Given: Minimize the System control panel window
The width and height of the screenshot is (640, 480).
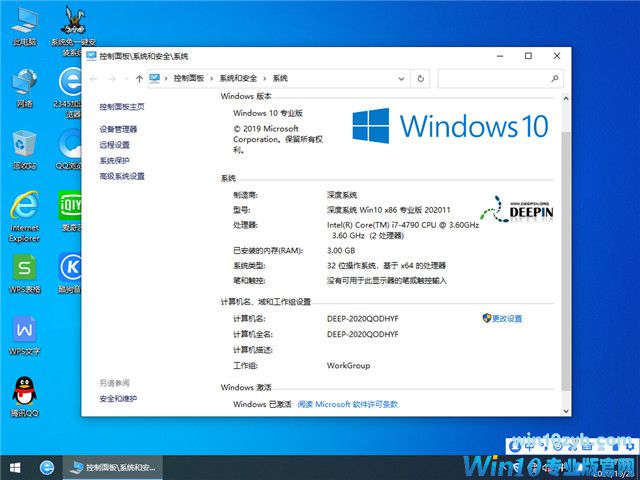Looking at the screenshot, I should point(500,56).
